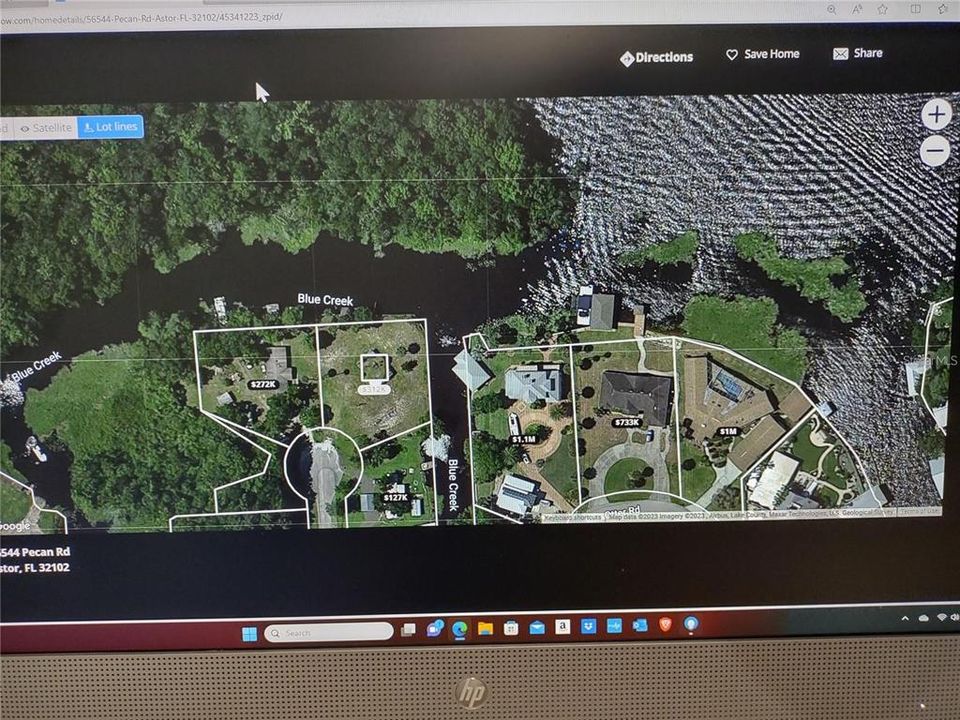Select the Lot lines overlay
960x720 pixels.
pyautogui.click(x=110, y=127)
